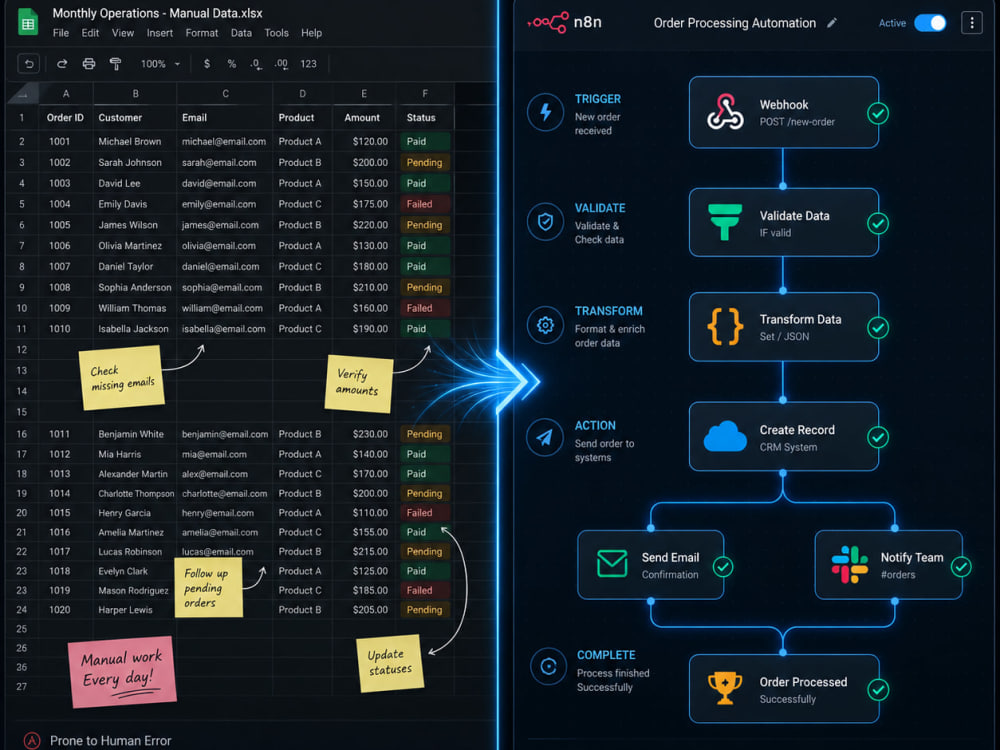The width and height of the screenshot is (1000, 750).
Task: Click the select-all corner of the spreadsheet
Action: (23, 94)
